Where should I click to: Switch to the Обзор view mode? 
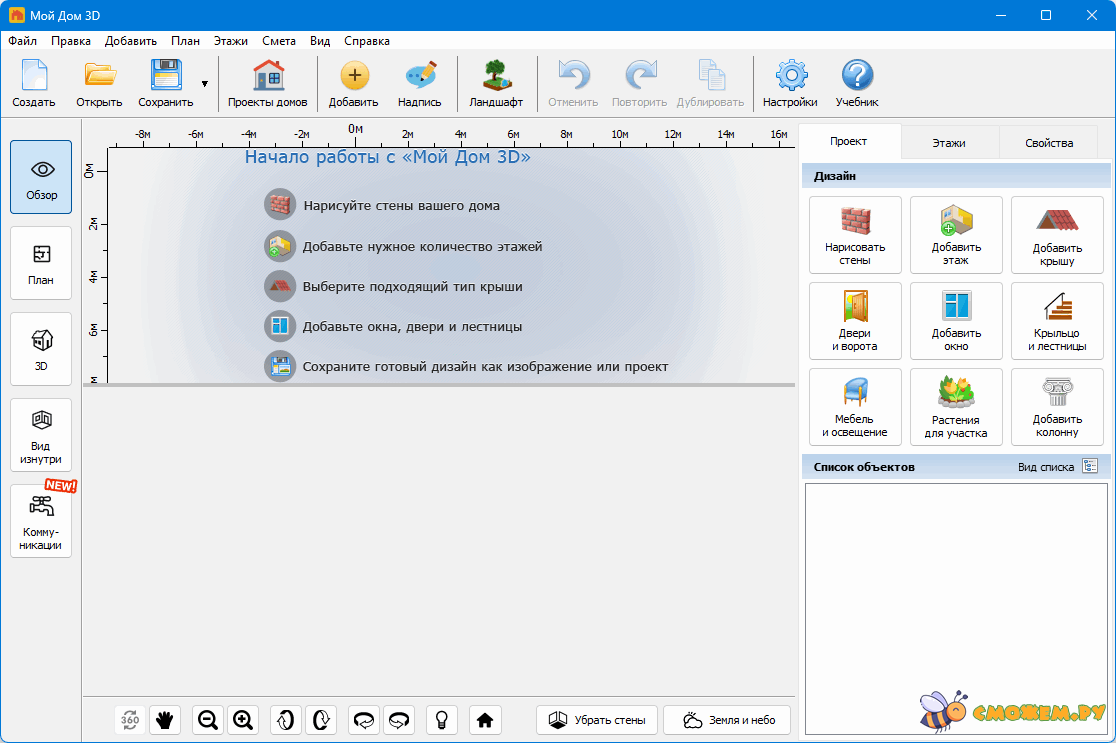[x=41, y=177]
